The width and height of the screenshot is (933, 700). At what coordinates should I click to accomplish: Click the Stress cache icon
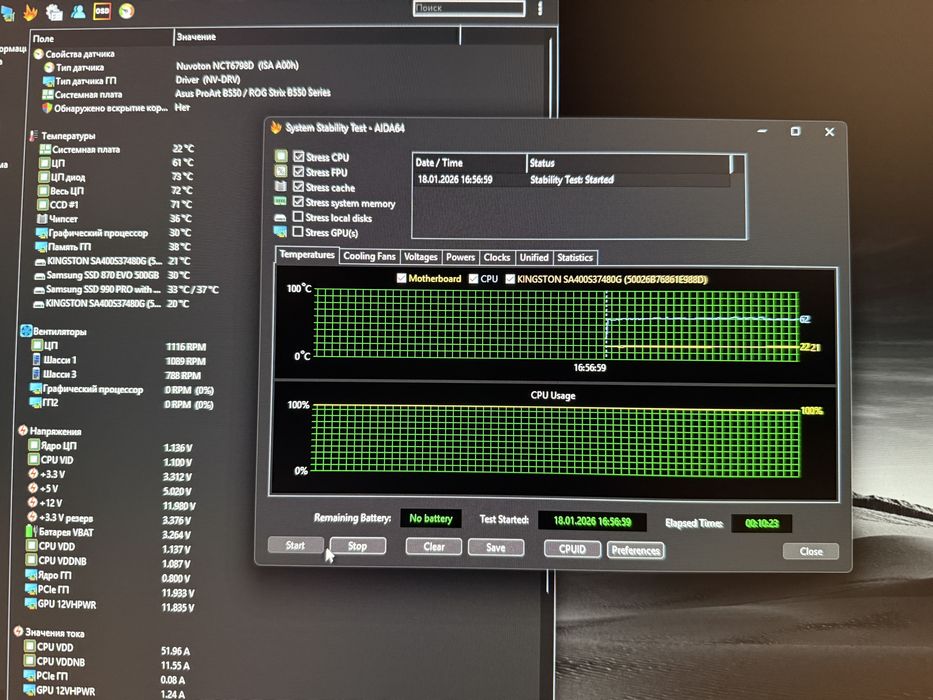[x=280, y=186]
